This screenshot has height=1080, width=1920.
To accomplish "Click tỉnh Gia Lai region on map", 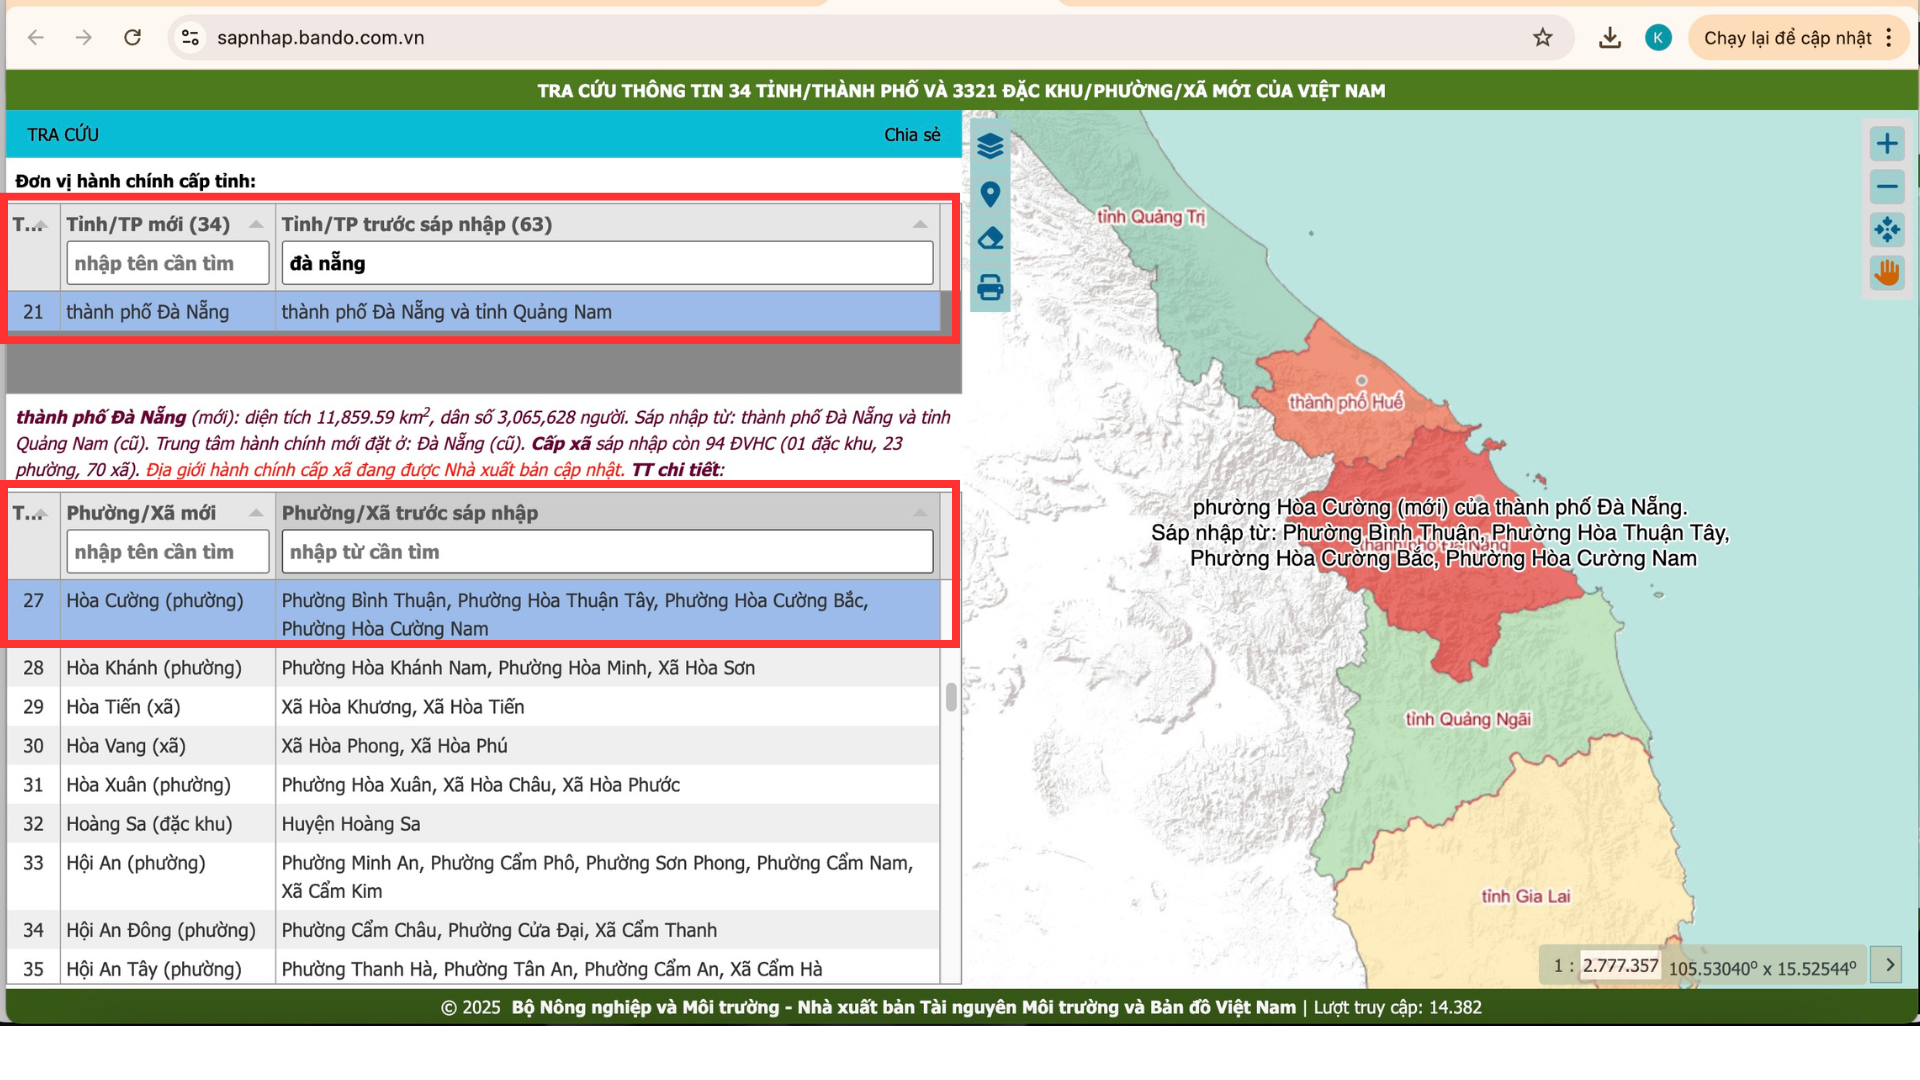I will point(1526,896).
